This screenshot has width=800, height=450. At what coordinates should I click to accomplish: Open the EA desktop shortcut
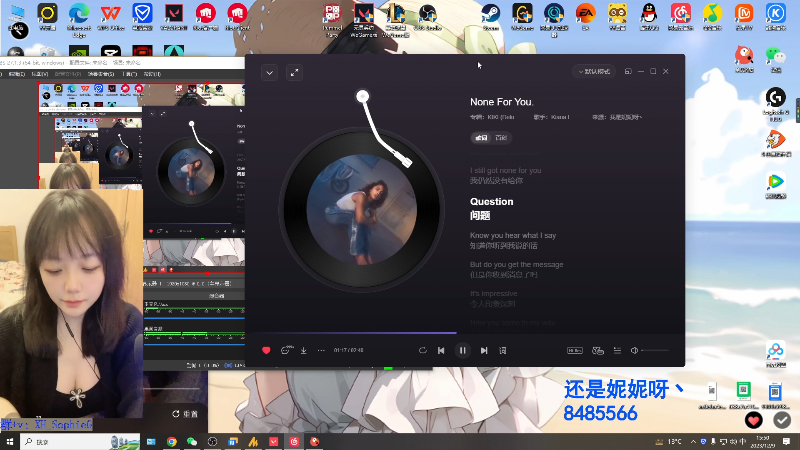pyautogui.click(x=585, y=17)
